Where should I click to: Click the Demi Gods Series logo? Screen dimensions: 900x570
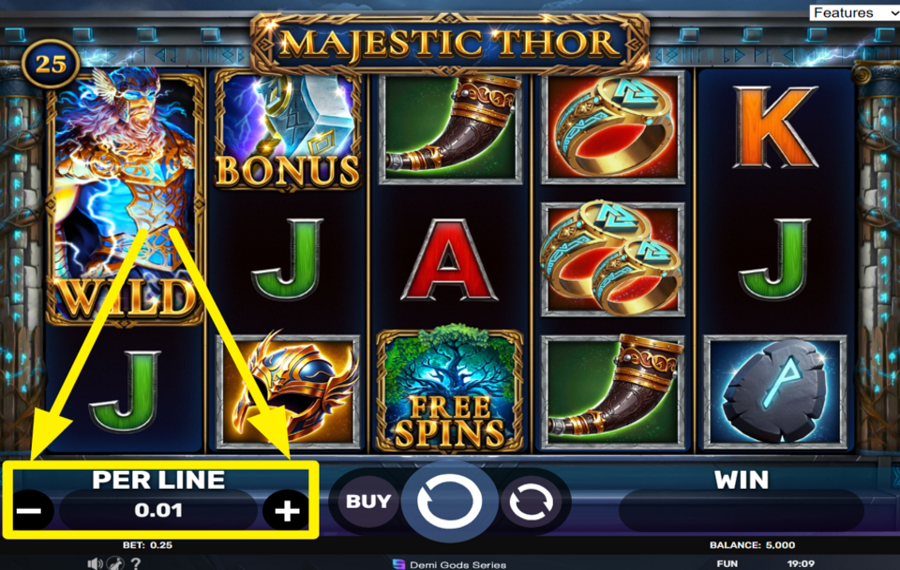click(449, 565)
